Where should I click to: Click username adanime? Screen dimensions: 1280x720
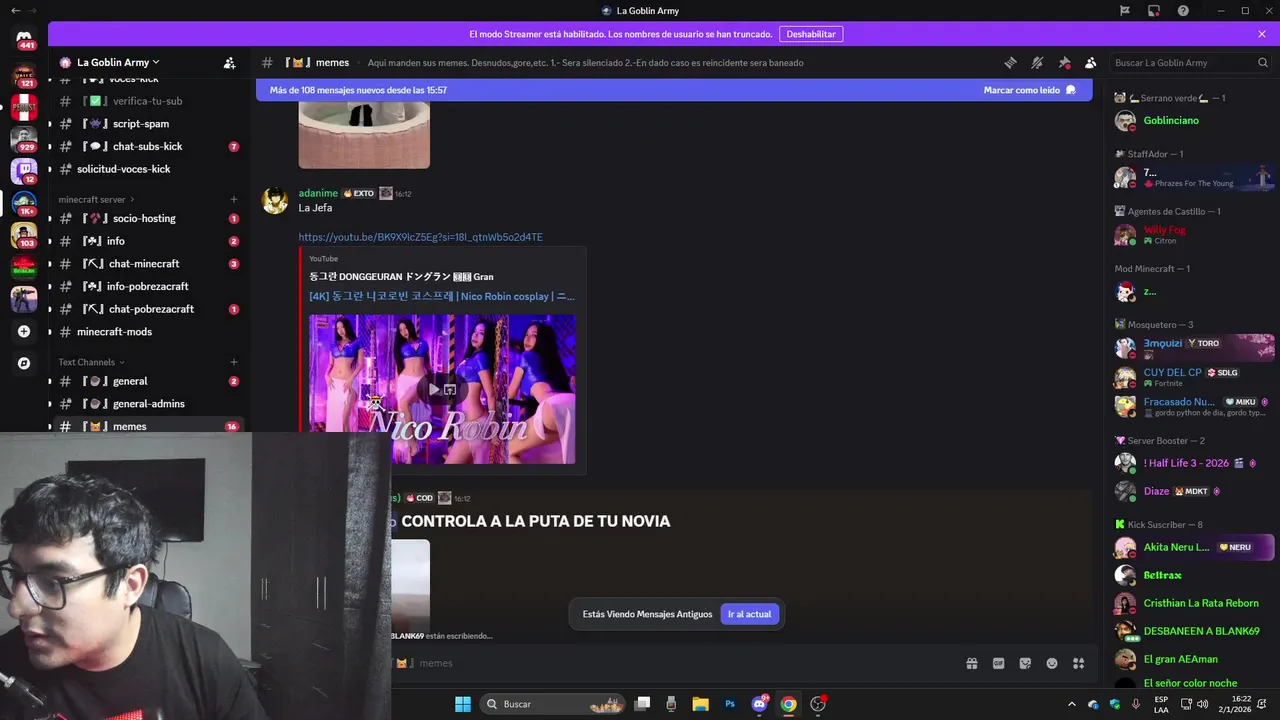pyautogui.click(x=318, y=193)
